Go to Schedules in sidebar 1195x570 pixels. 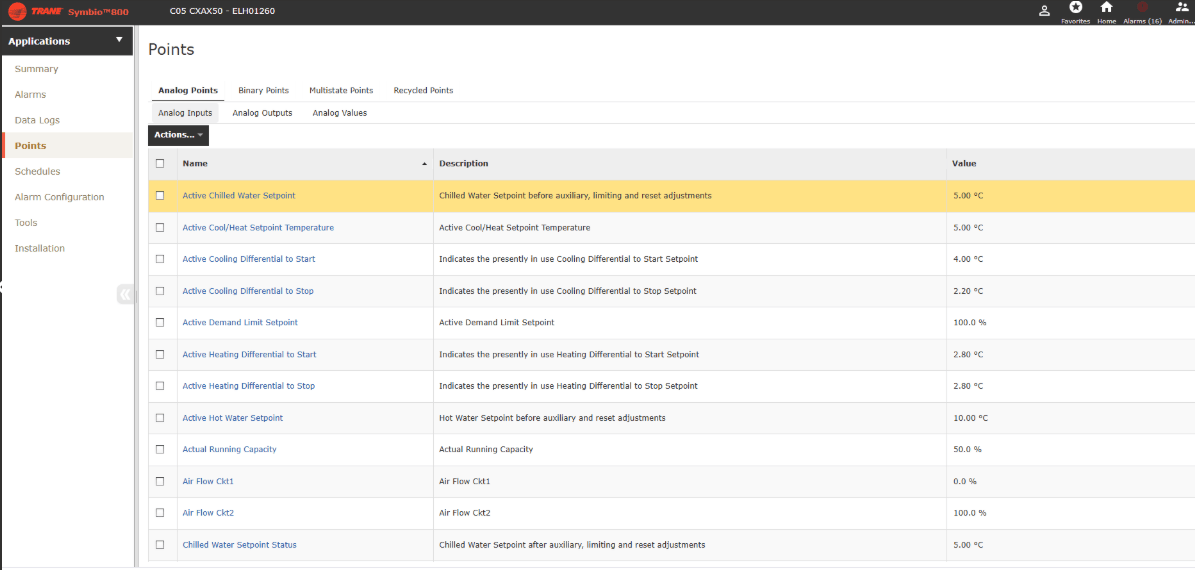(37, 172)
